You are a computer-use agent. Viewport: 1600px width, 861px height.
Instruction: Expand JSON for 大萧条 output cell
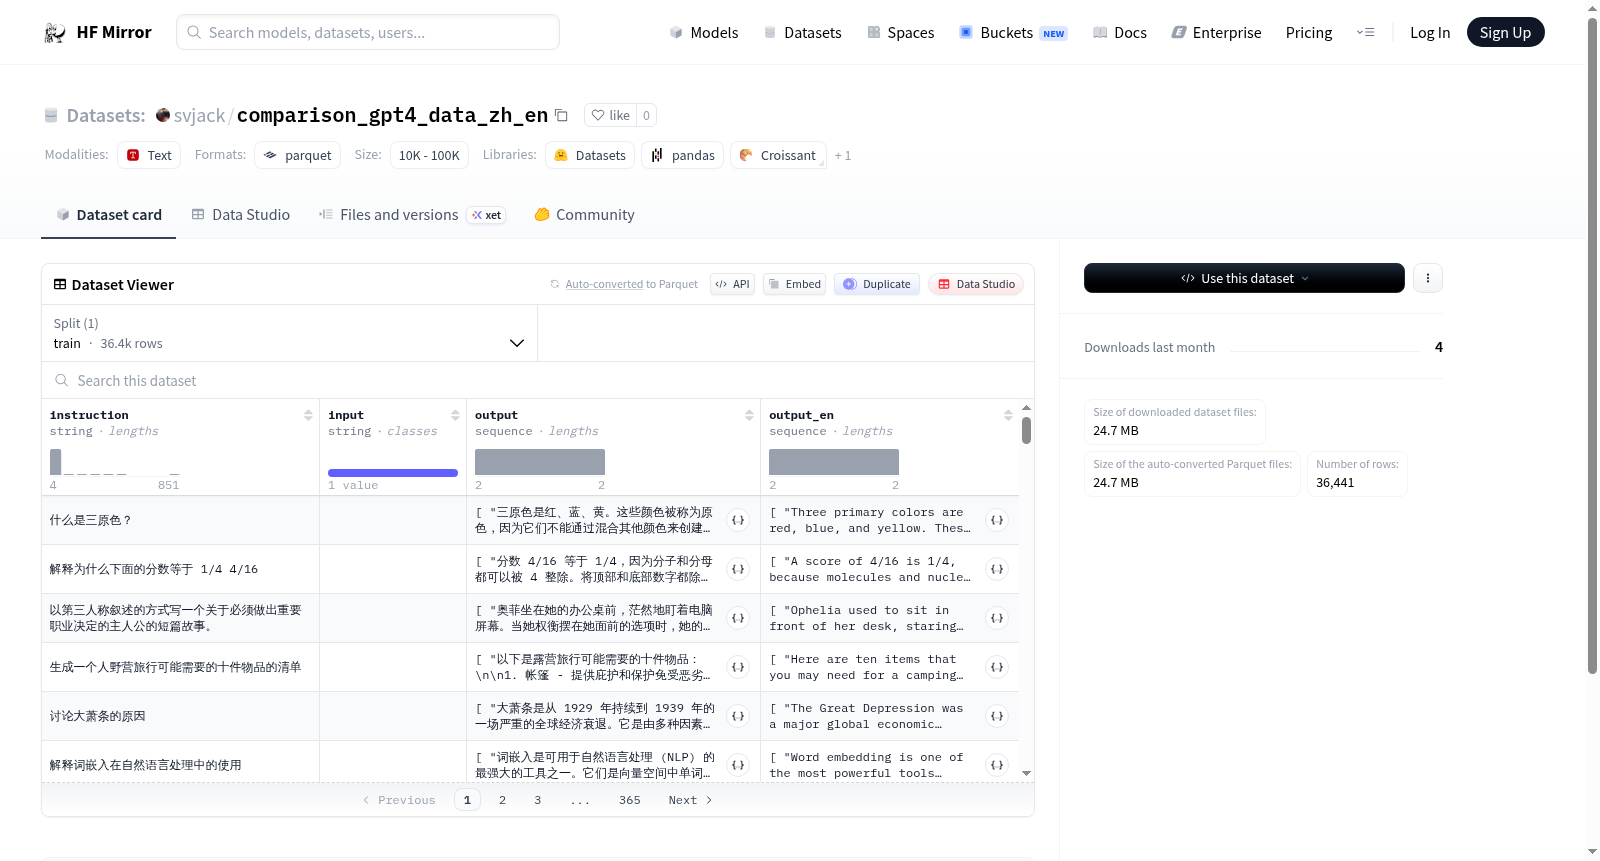tap(738, 716)
